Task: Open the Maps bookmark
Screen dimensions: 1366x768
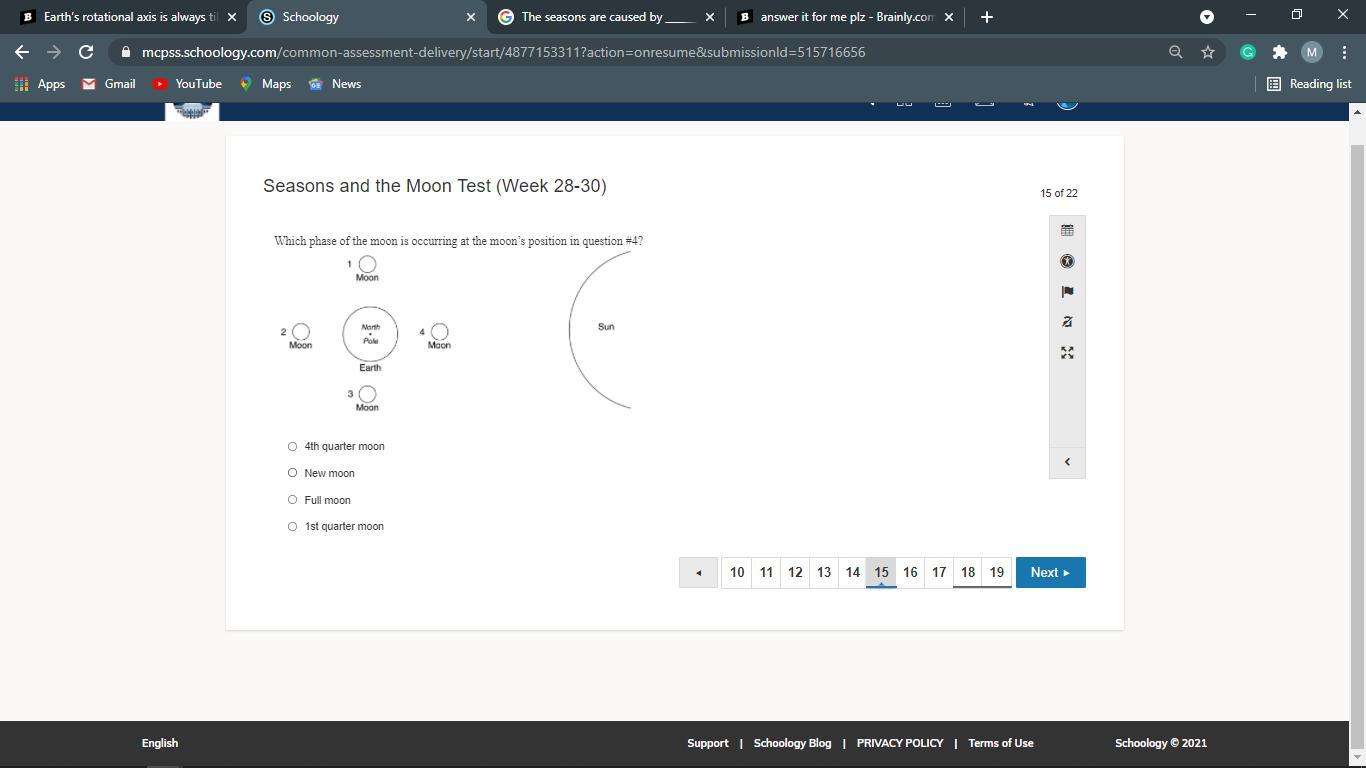Action: (x=265, y=84)
